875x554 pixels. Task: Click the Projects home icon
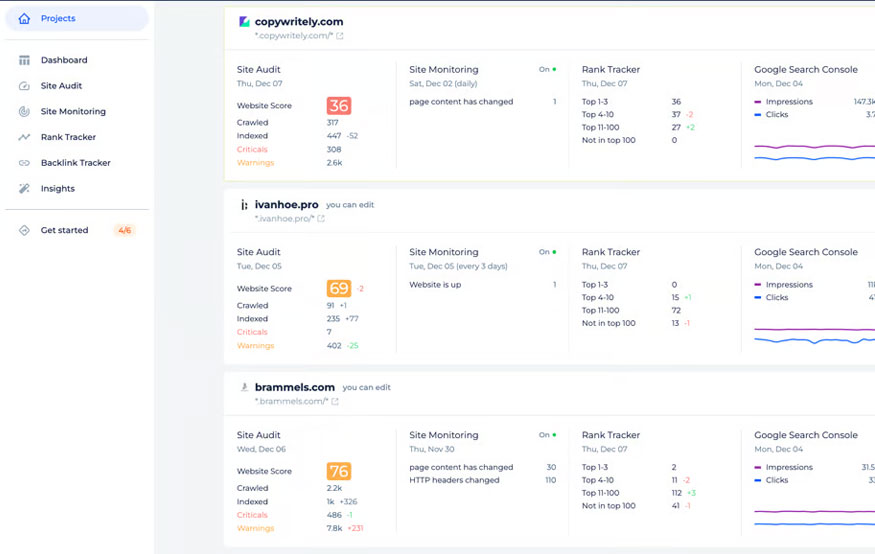click(x=24, y=18)
